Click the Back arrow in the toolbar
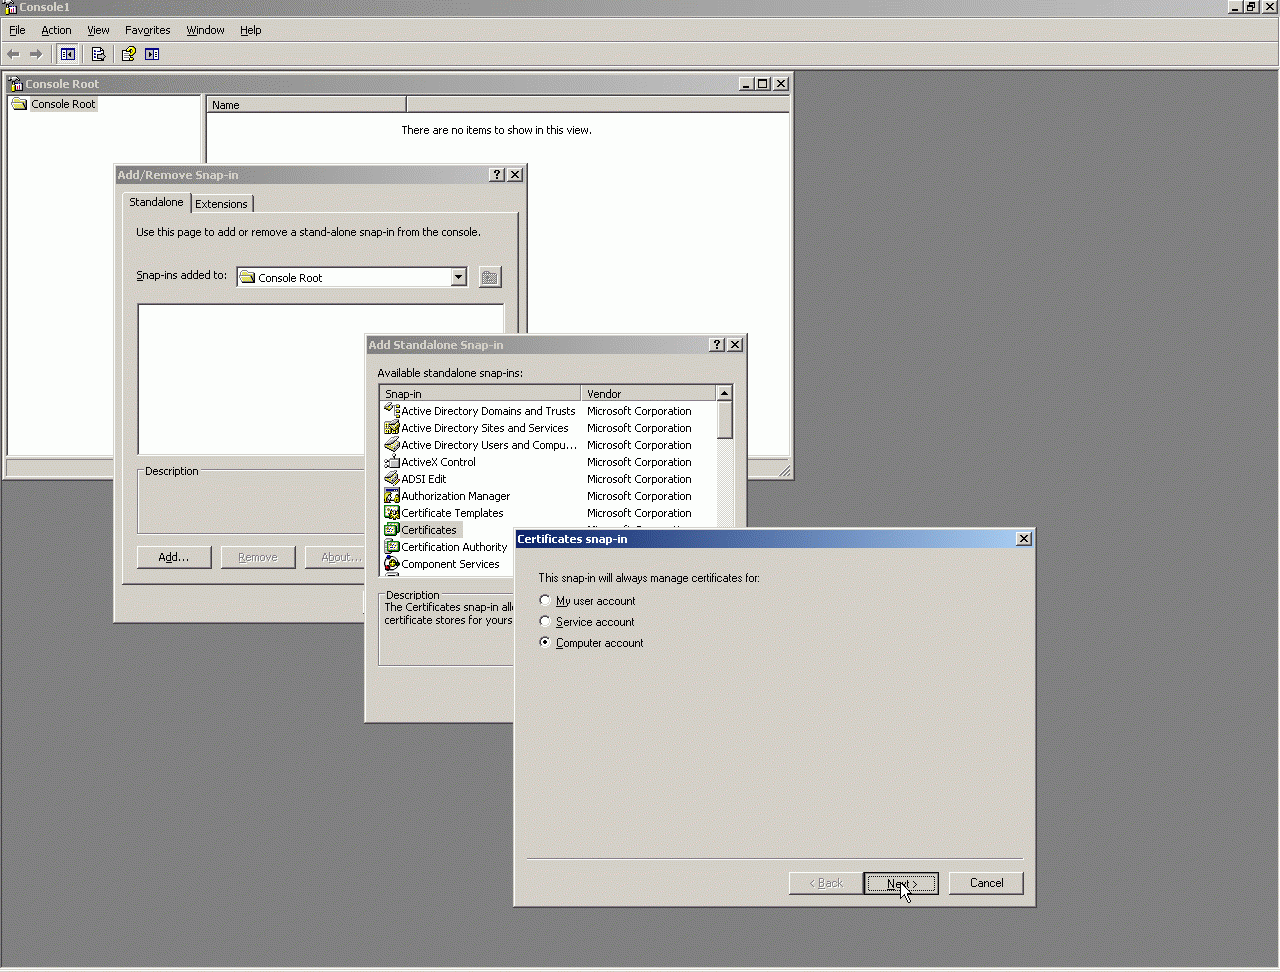This screenshot has width=1280, height=972. click(13, 54)
